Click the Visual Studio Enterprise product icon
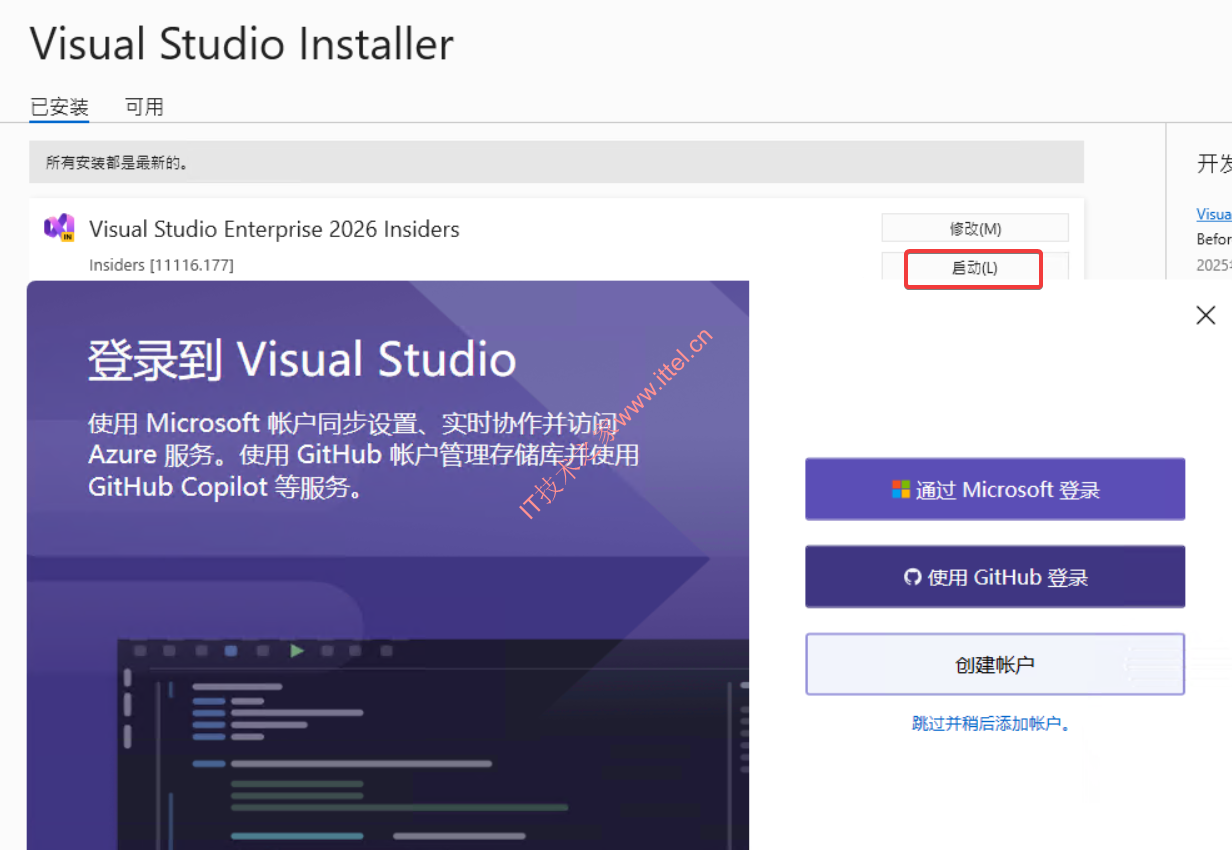This screenshot has height=850, width=1232. 59,228
